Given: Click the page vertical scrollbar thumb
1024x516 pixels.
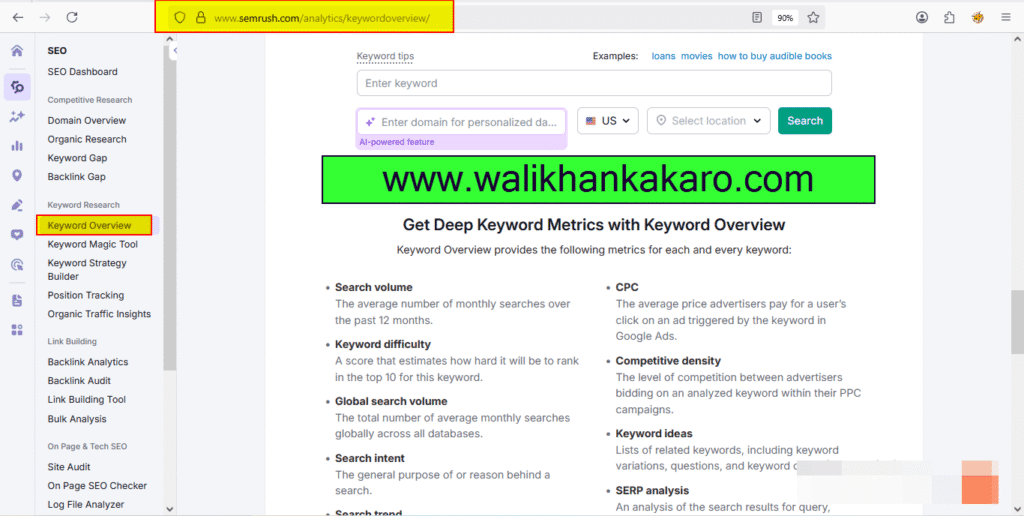Looking at the screenshot, I should 1017,322.
